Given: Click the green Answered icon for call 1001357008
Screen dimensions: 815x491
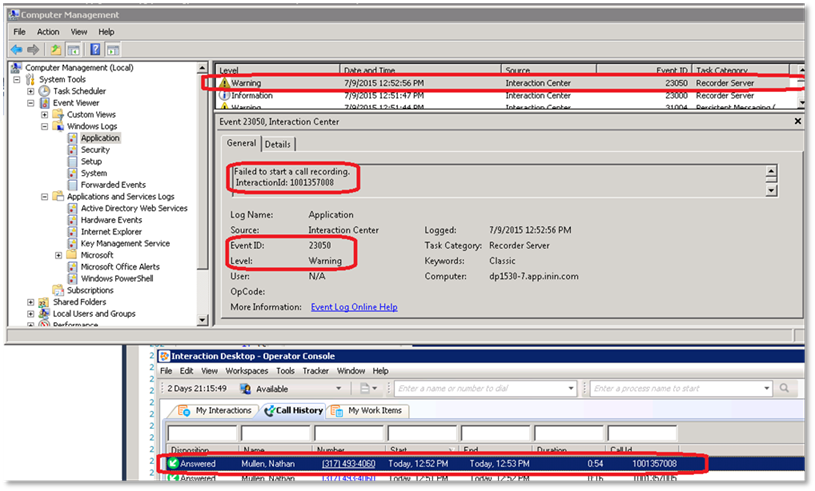Looking at the screenshot, I should [174, 463].
